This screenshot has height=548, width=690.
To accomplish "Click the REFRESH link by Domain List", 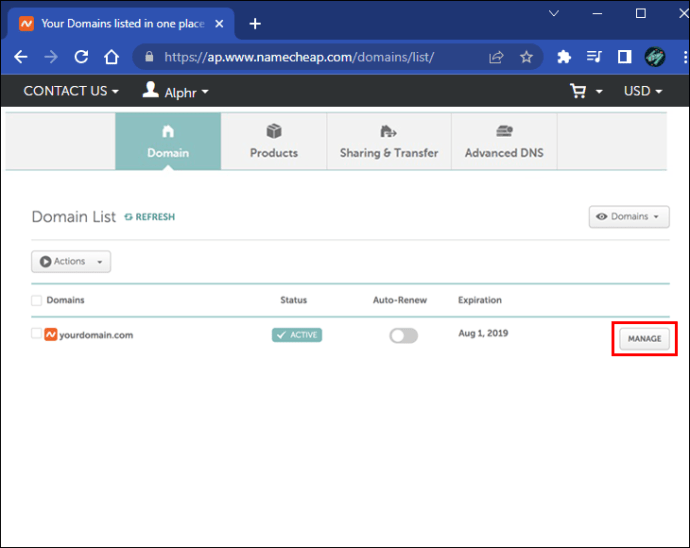I will point(150,217).
